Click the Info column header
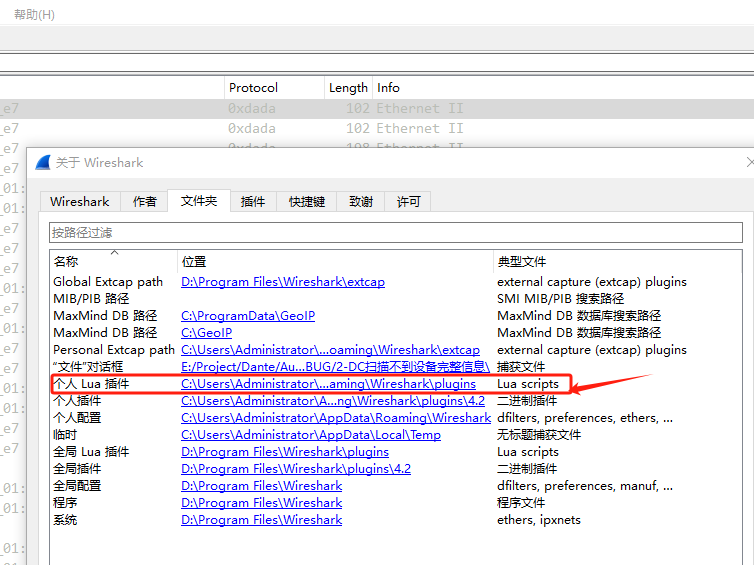This screenshot has width=754, height=565. click(563, 88)
